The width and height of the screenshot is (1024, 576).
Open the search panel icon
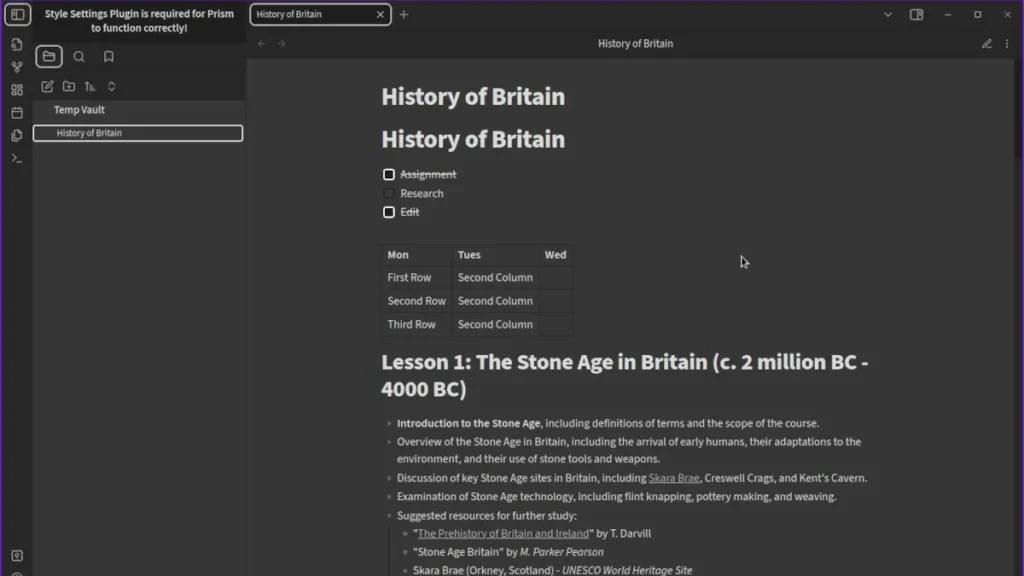(x=79, y=57)
